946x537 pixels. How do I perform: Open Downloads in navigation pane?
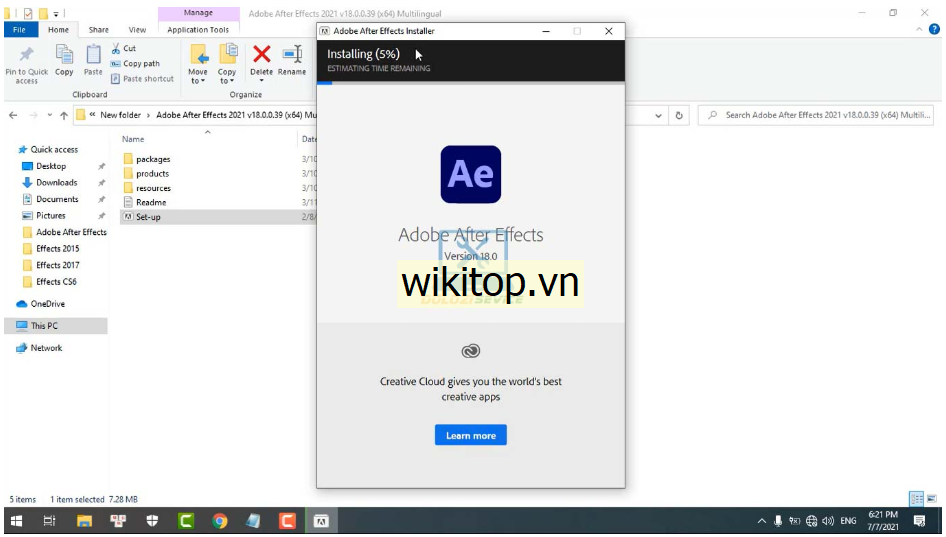[x=56, y=182]
